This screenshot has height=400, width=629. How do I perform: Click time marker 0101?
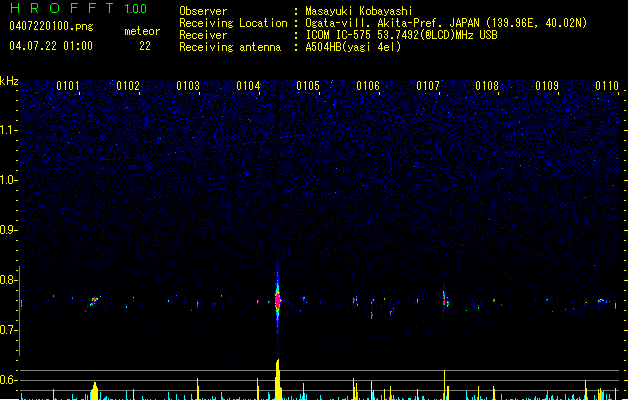68,86
